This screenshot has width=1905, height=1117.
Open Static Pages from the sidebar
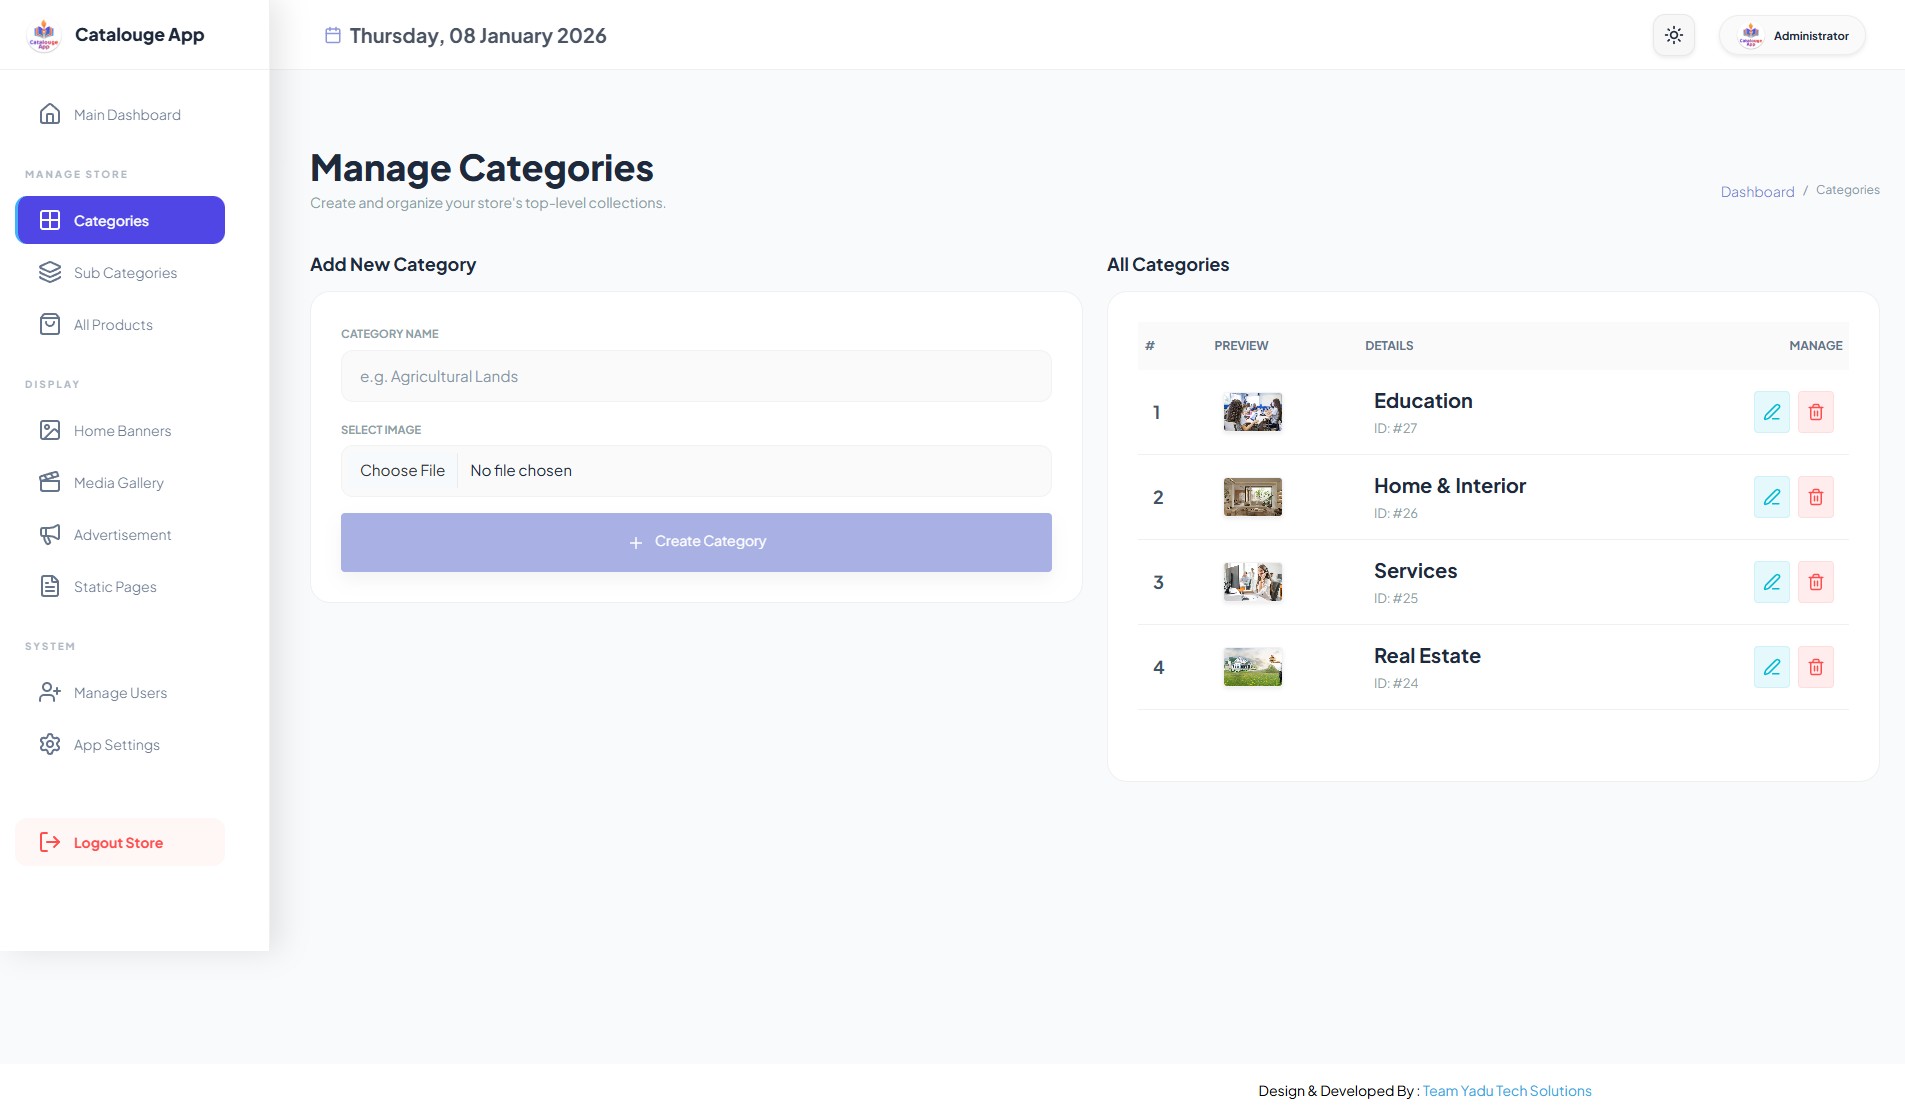(x=120, y=587)
